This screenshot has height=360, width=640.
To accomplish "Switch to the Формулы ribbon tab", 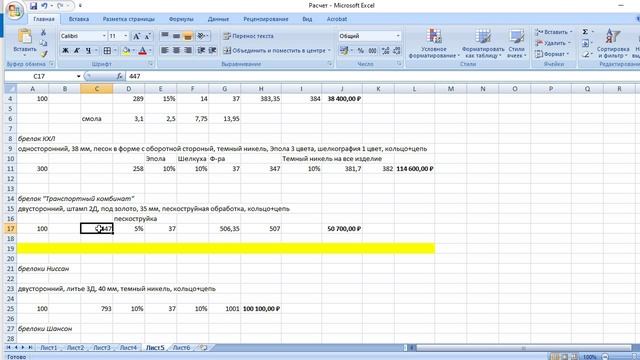I will pyautogui.click(x=181, y=19).
